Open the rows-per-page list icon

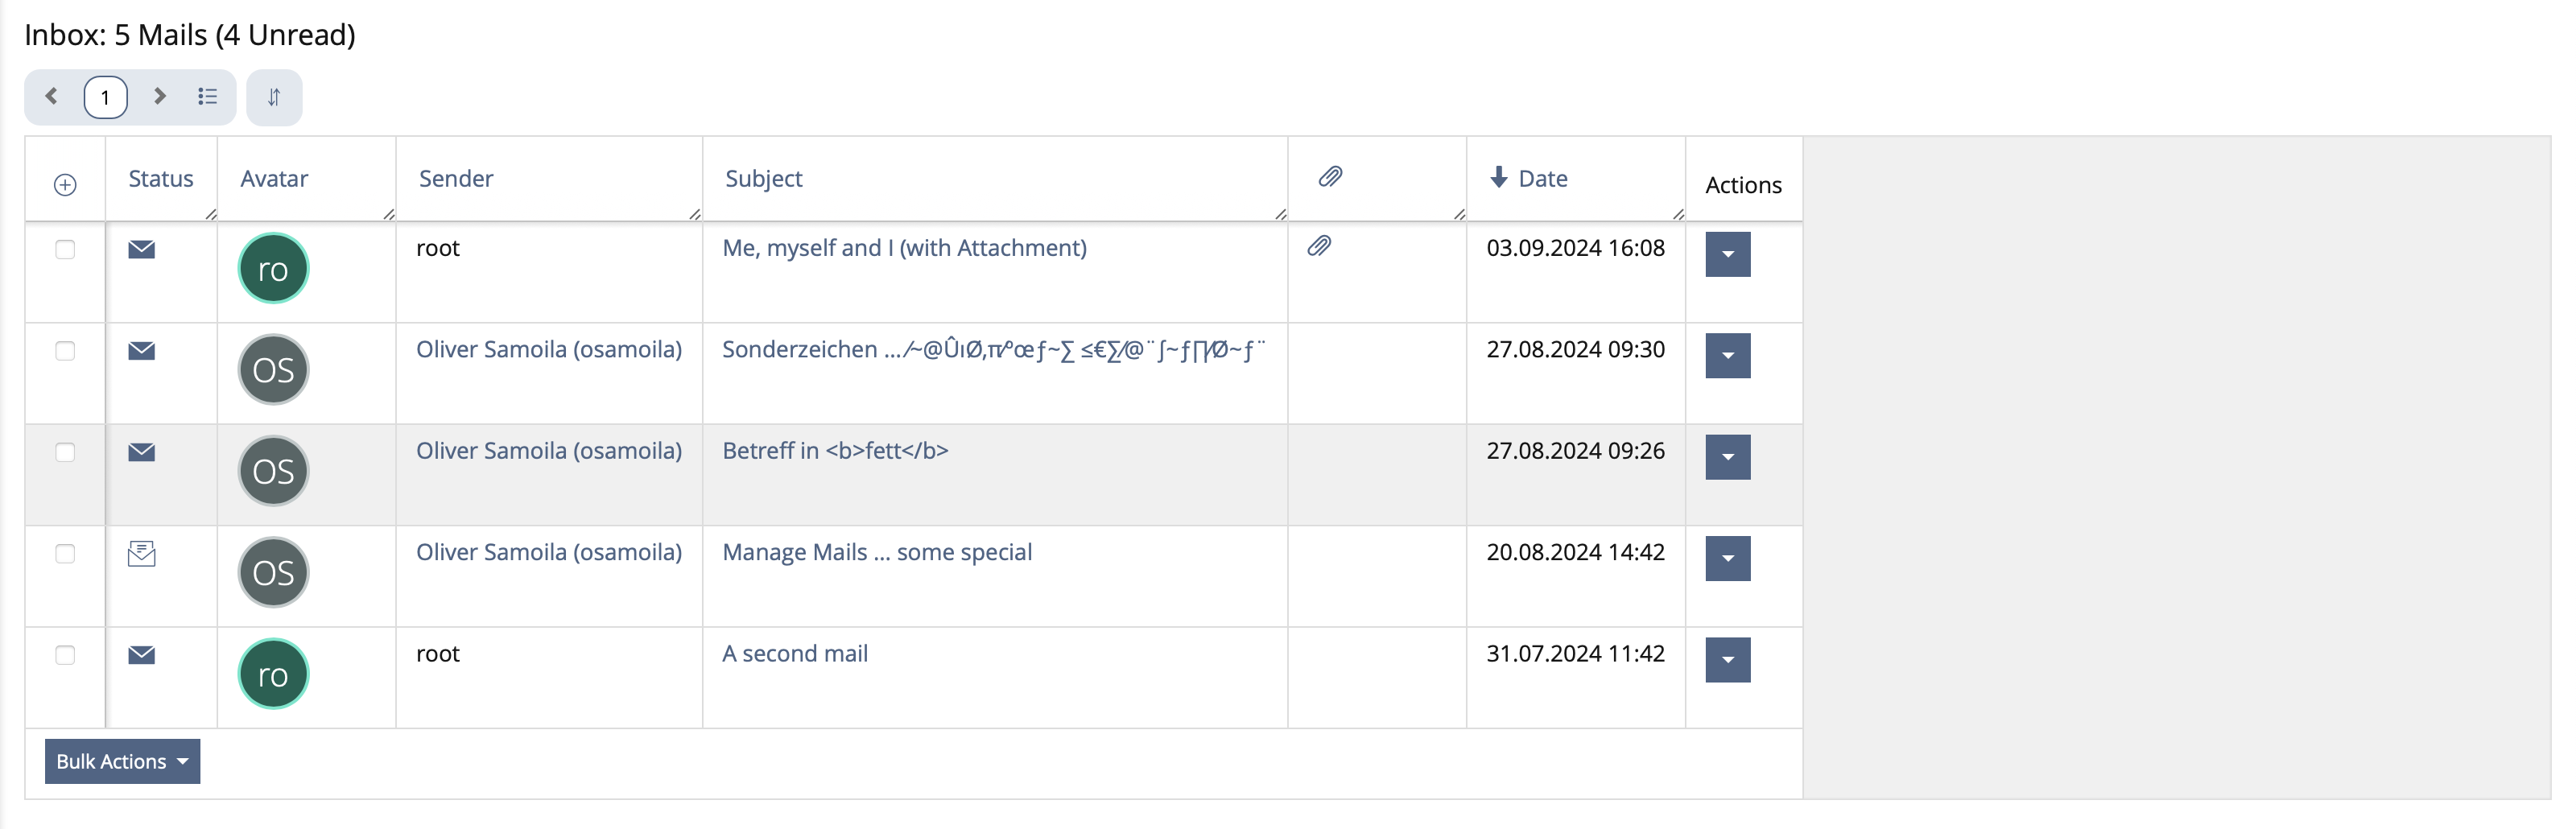(x=207, y=97)
